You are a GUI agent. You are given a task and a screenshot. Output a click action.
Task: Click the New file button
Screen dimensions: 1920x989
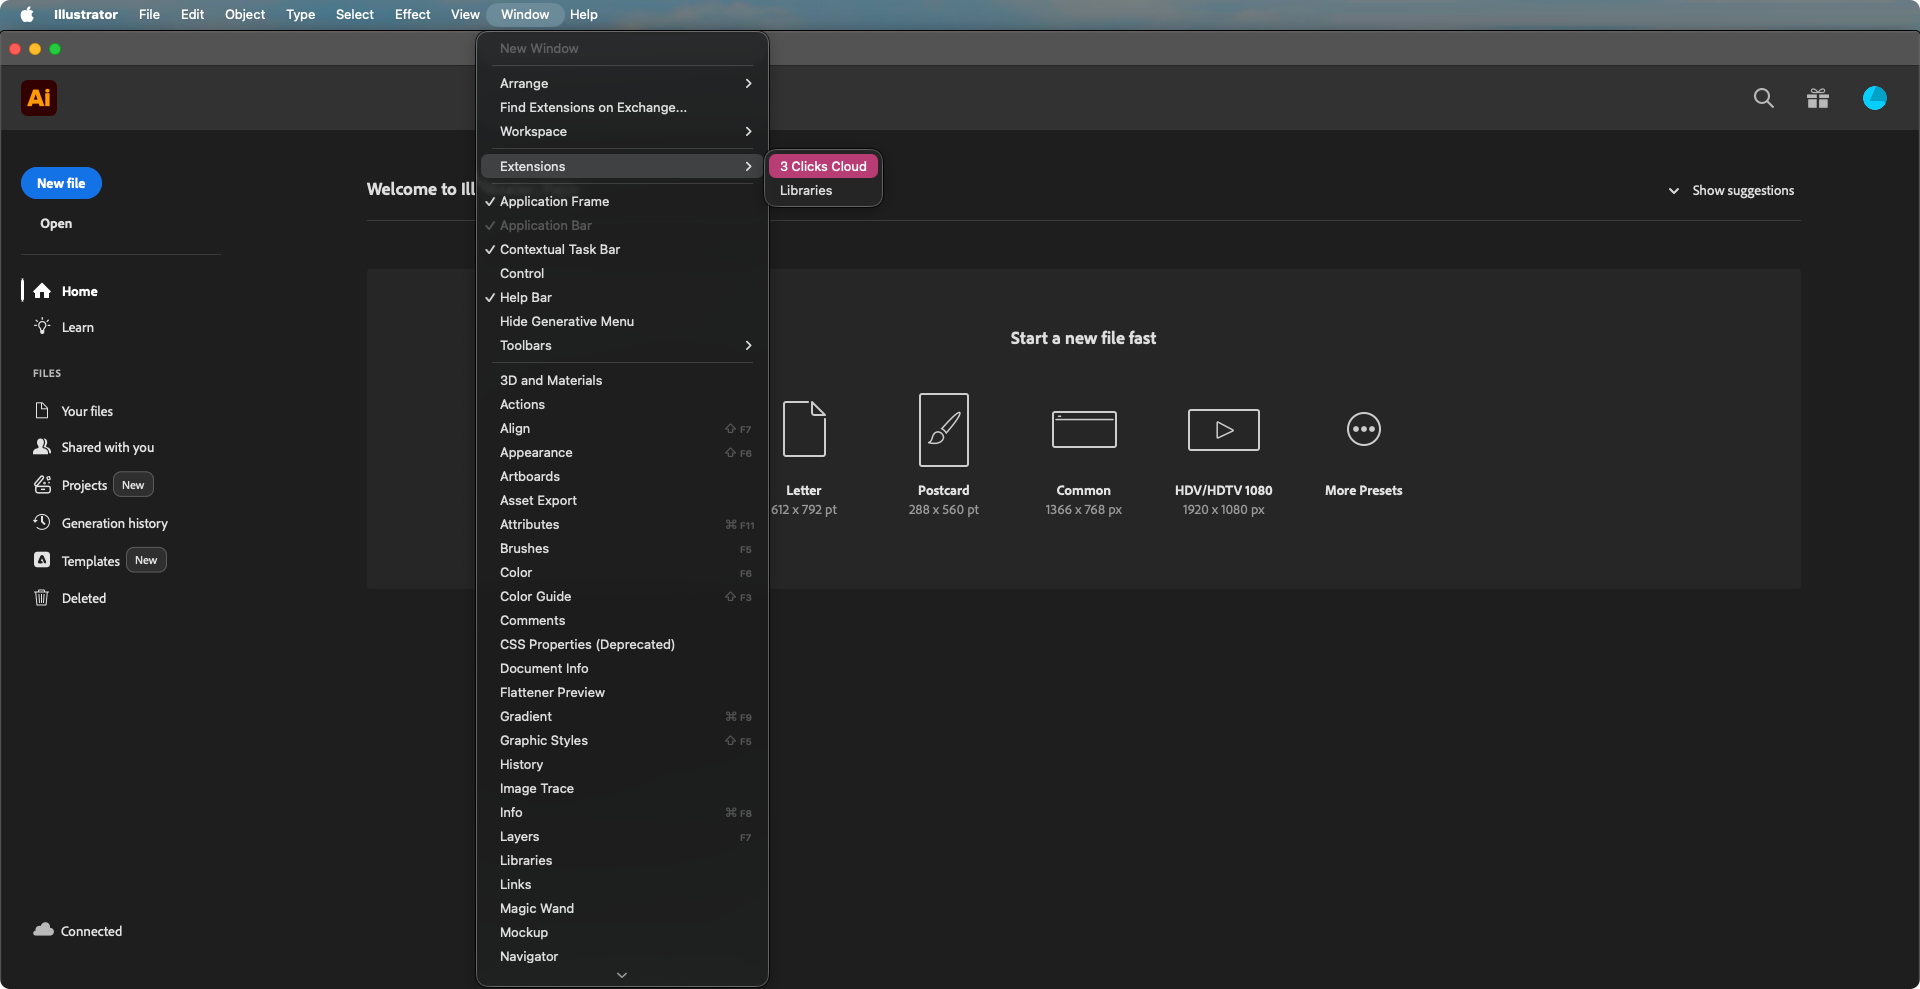coord(61,183)
